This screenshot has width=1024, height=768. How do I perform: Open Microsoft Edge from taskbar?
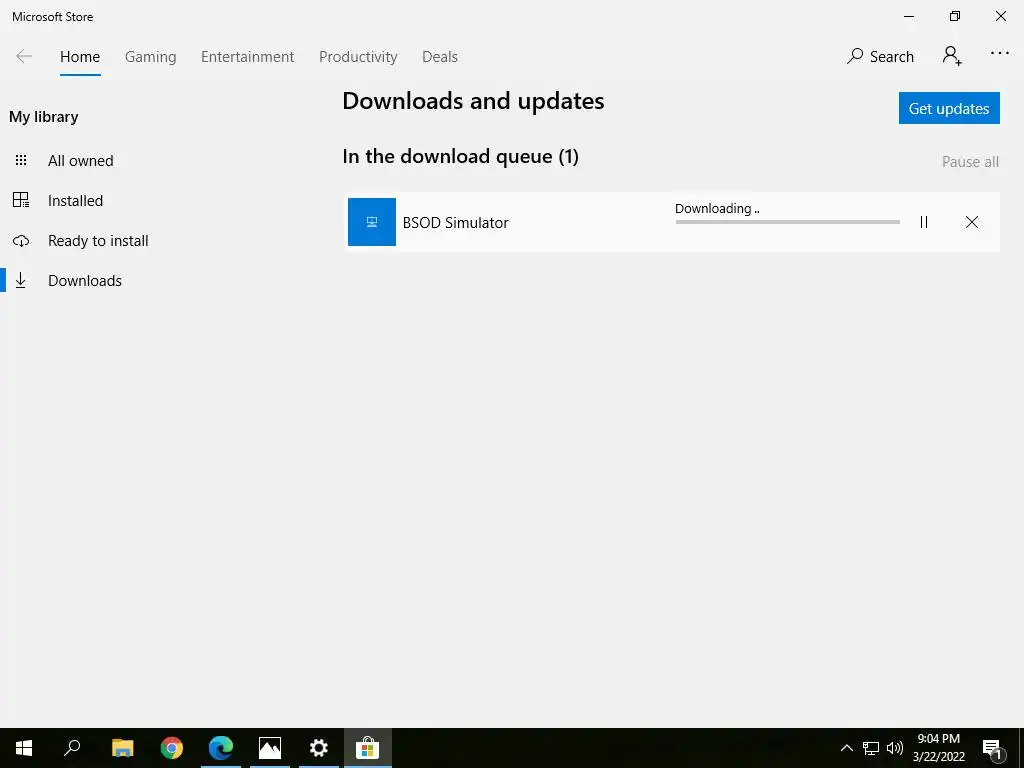click(x=221, y=748)
